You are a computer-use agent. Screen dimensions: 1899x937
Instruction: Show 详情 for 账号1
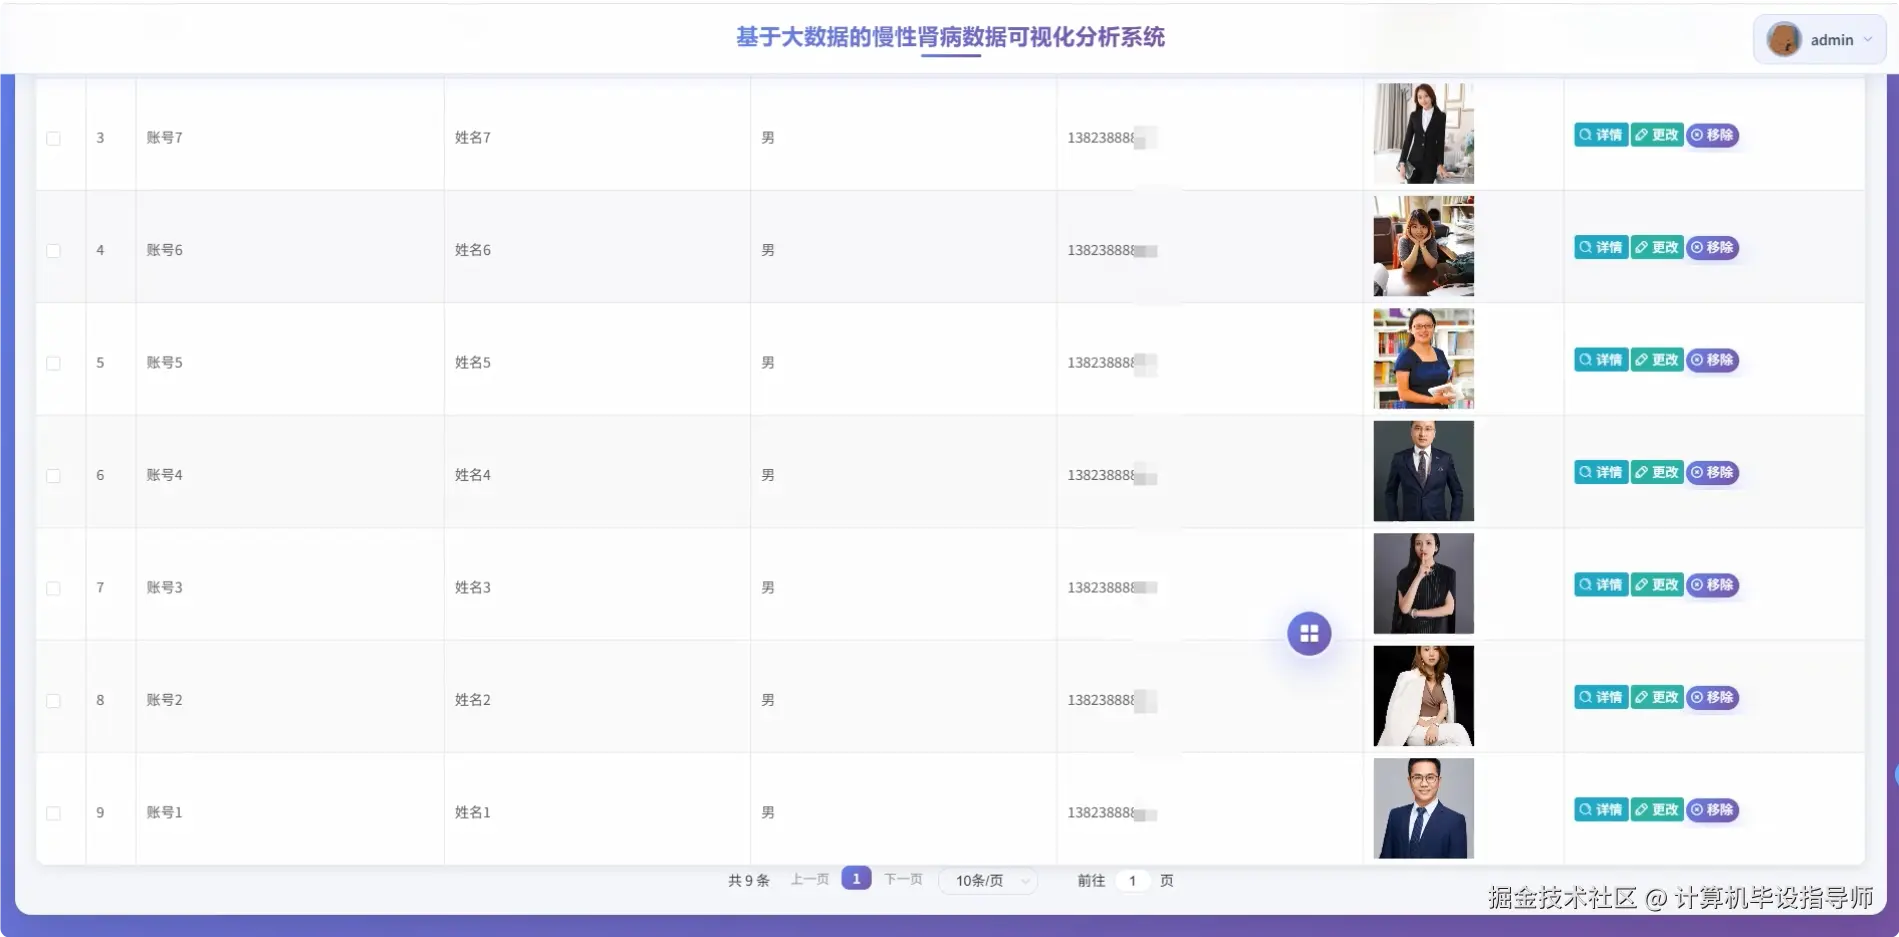click(x=1601, y=810)
